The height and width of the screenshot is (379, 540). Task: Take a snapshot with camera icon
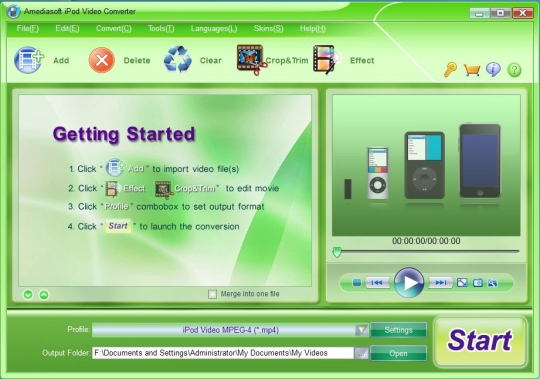(x=478, y=283)
